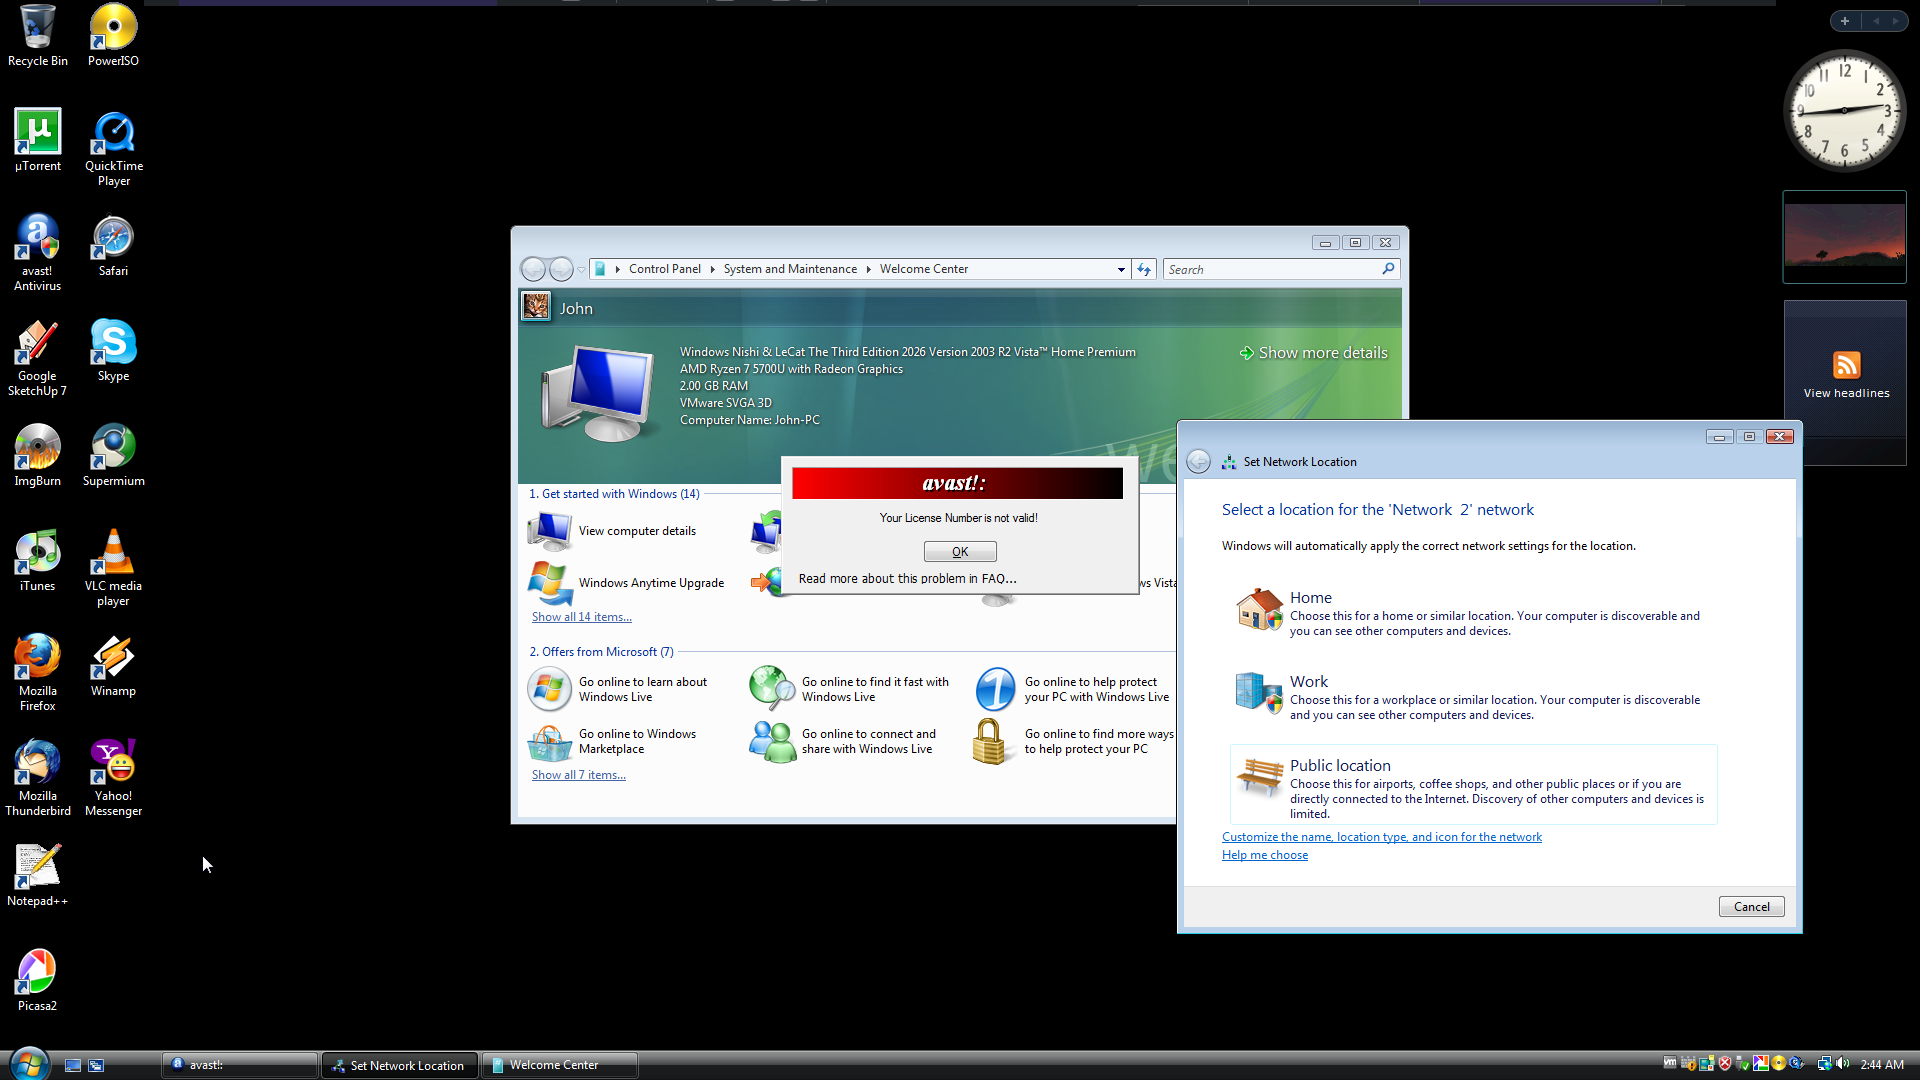Cancel the Set Network Location dialog
This screenshot has width=1920, height=1080.
coord(1751,907)
